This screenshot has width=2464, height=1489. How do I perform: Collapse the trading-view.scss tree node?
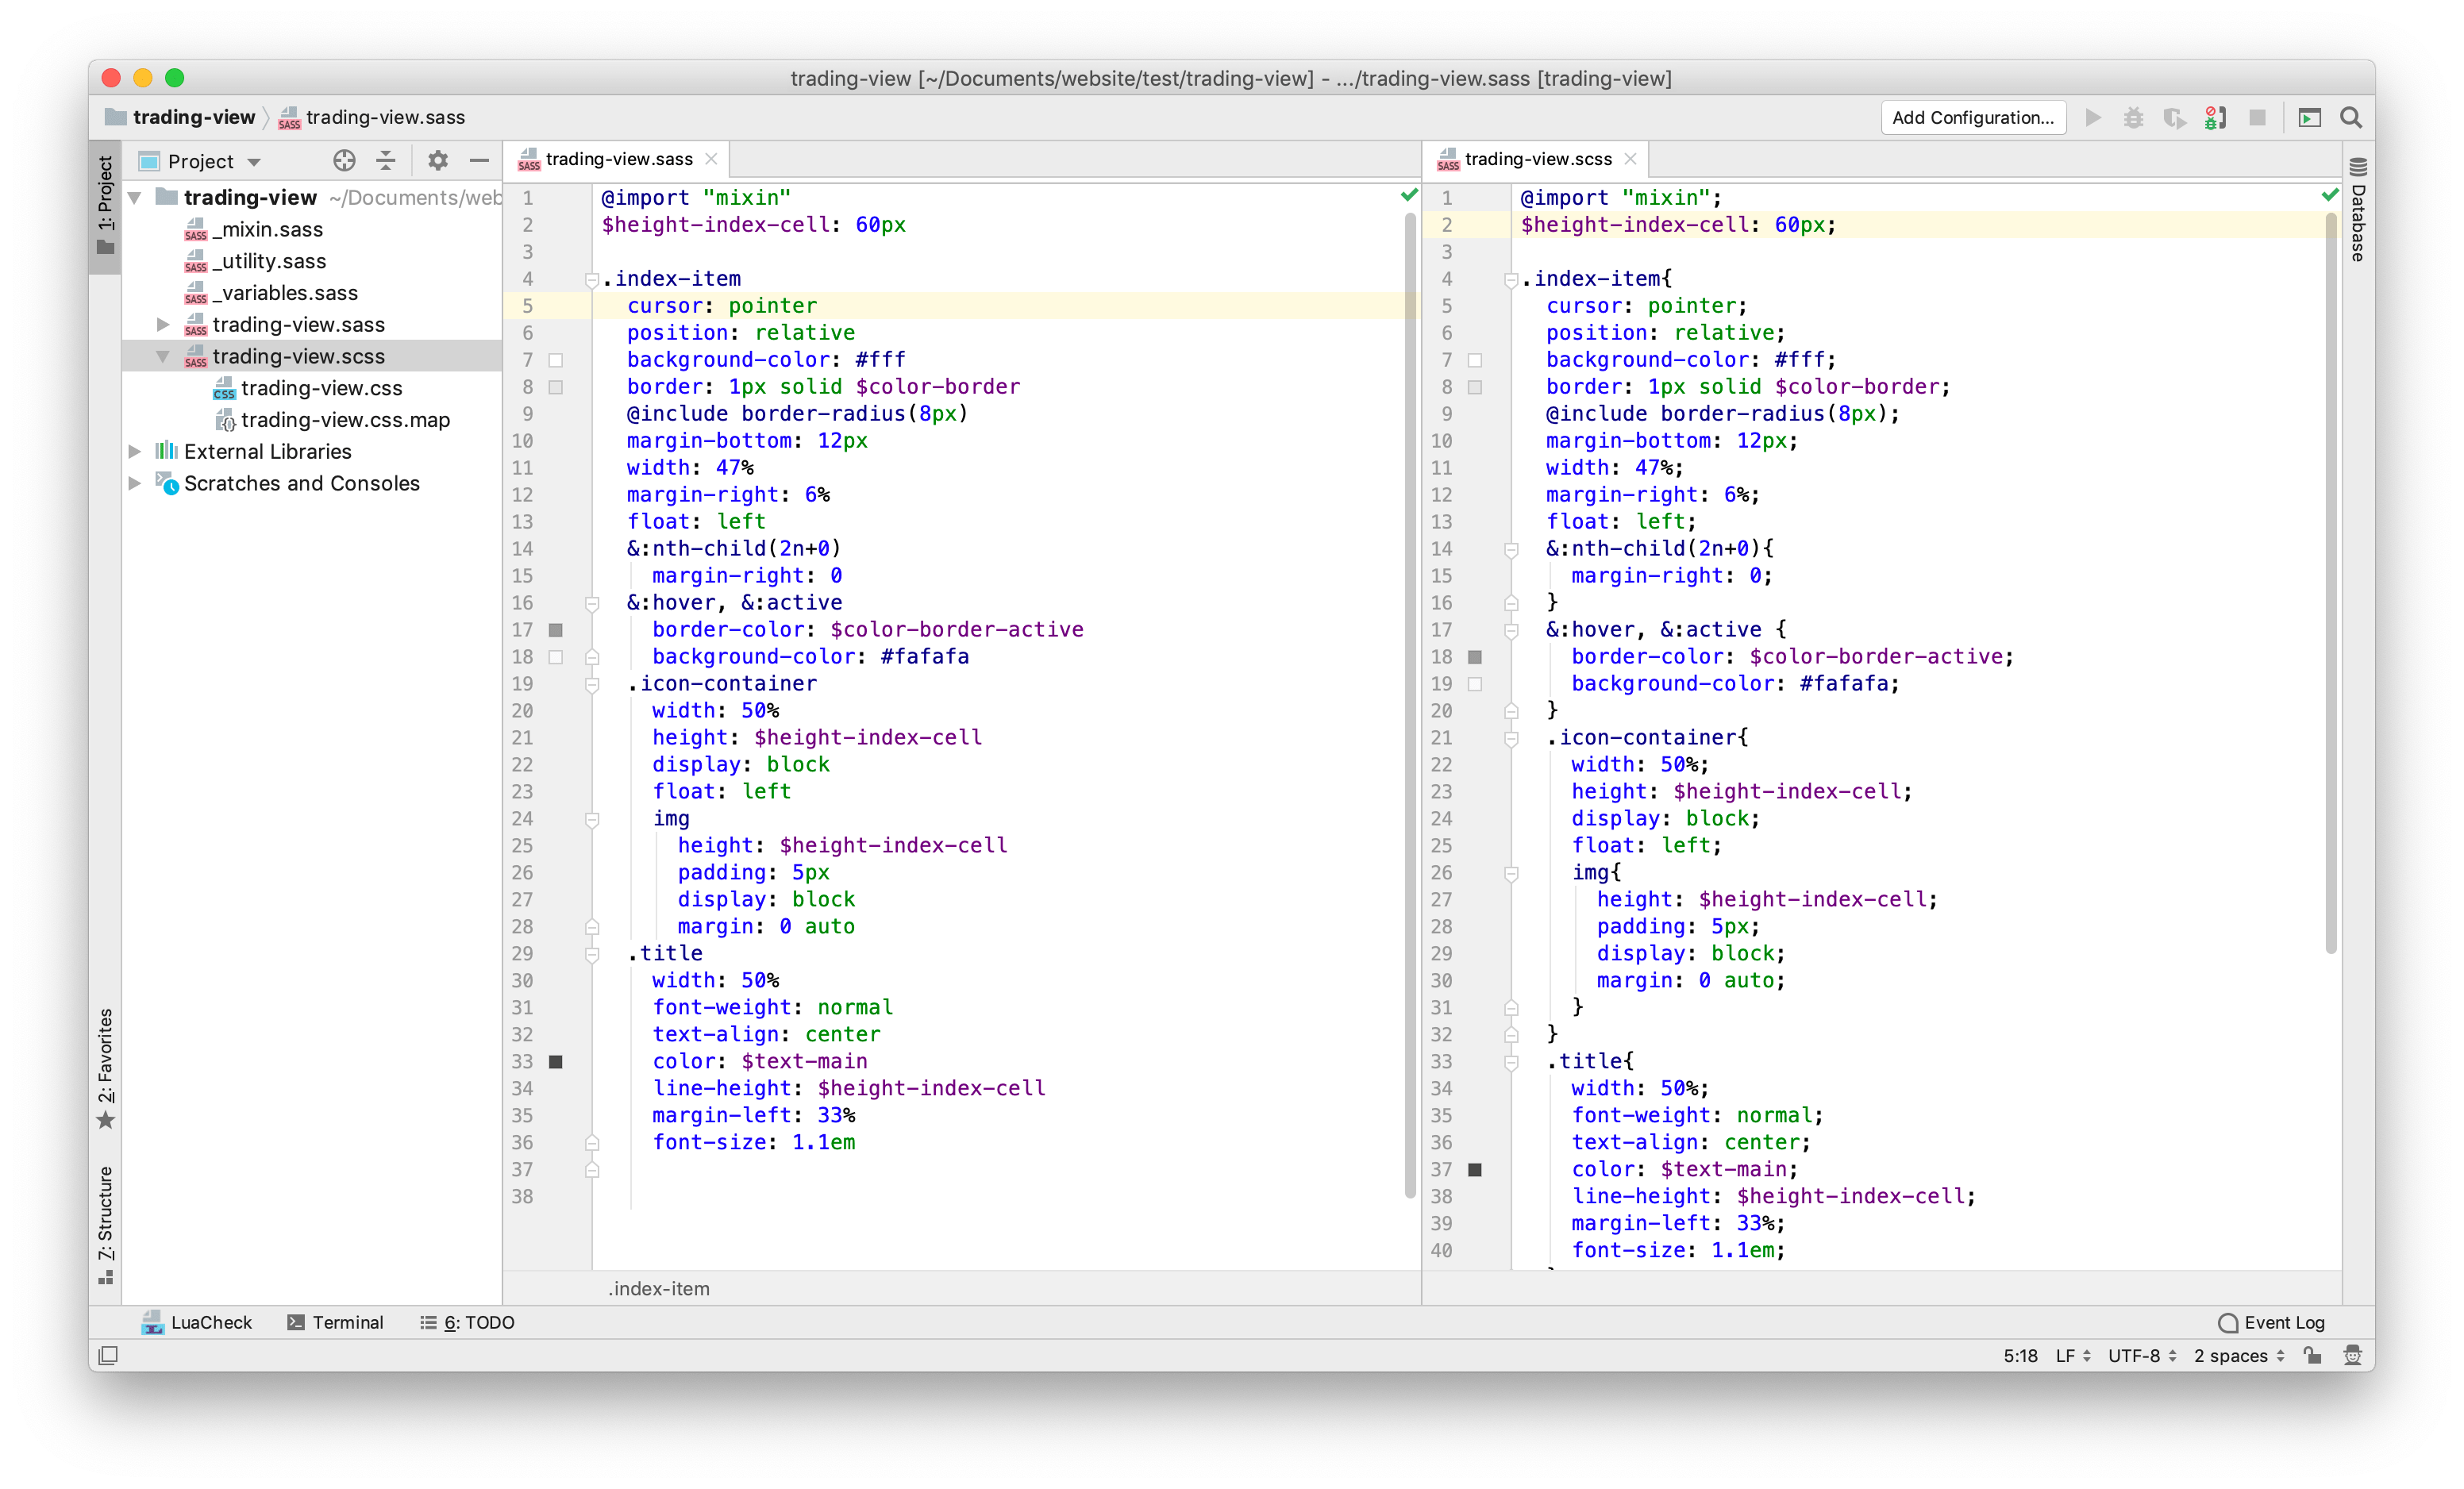164,356
